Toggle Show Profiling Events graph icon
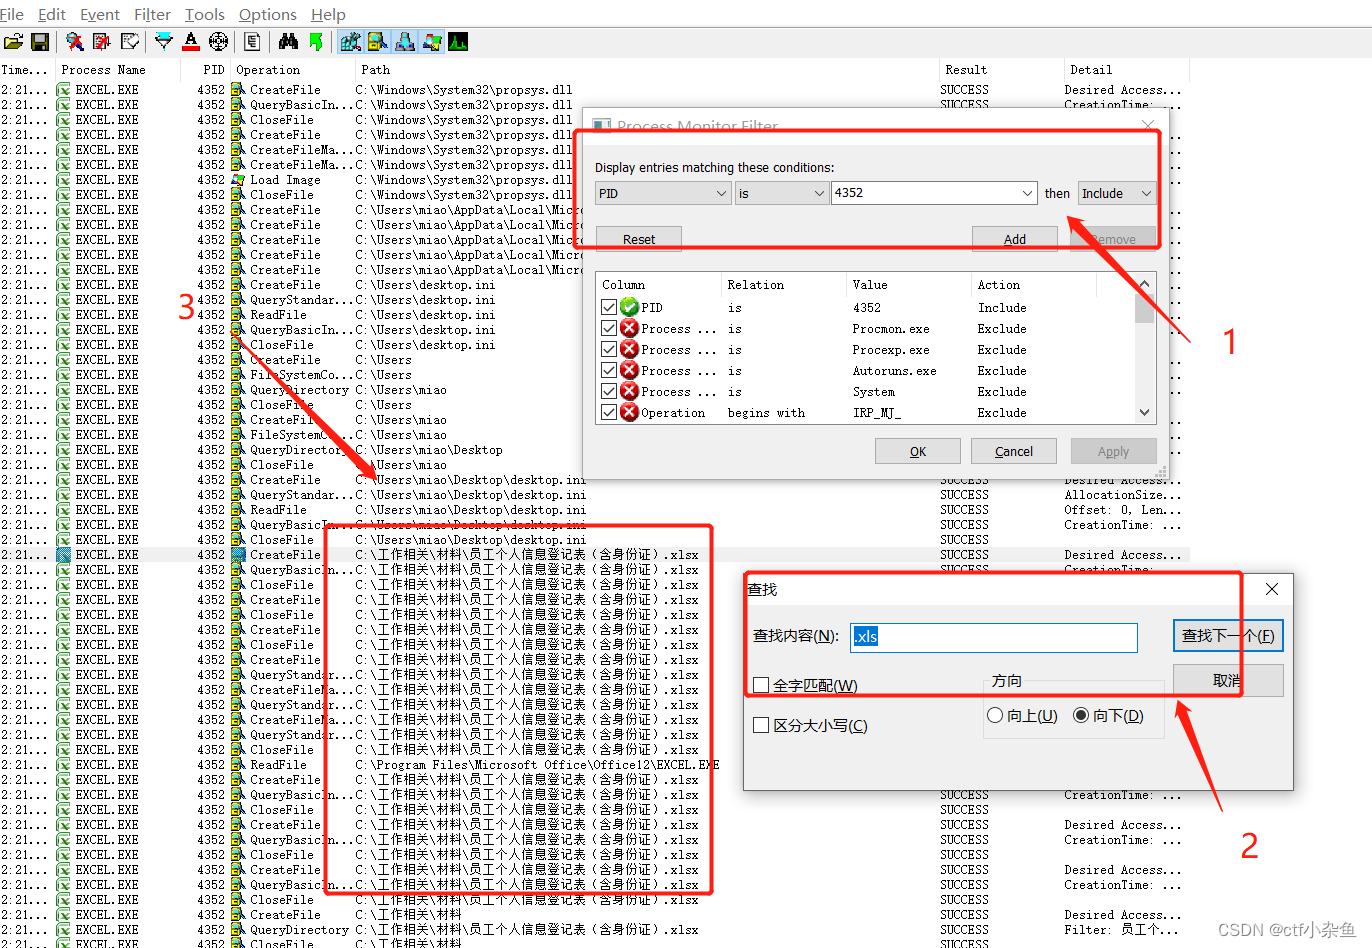The height and width of the screenshot is (948, 1372). (x=458, y=42)
